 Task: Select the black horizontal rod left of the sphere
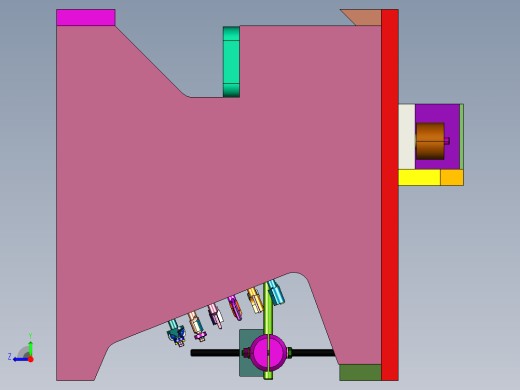point(215,353)
